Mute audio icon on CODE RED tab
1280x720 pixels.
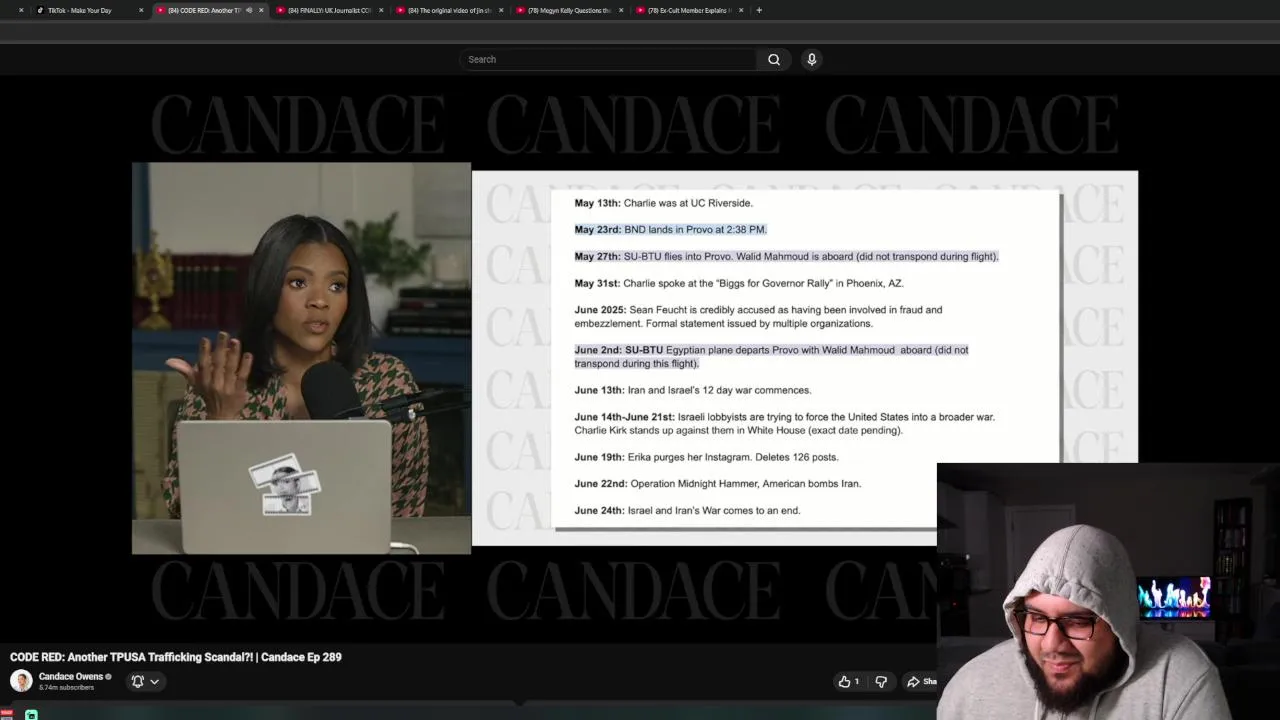click(x=249, y=10)
